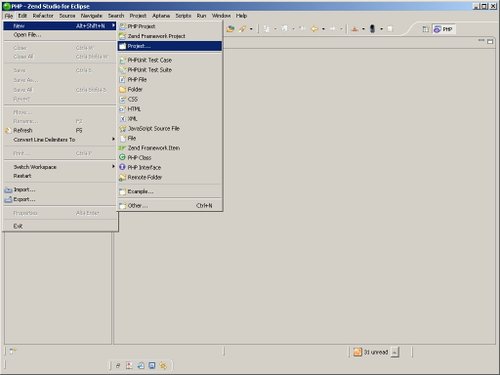Select Zend Framework Project entry

point(170,36)
